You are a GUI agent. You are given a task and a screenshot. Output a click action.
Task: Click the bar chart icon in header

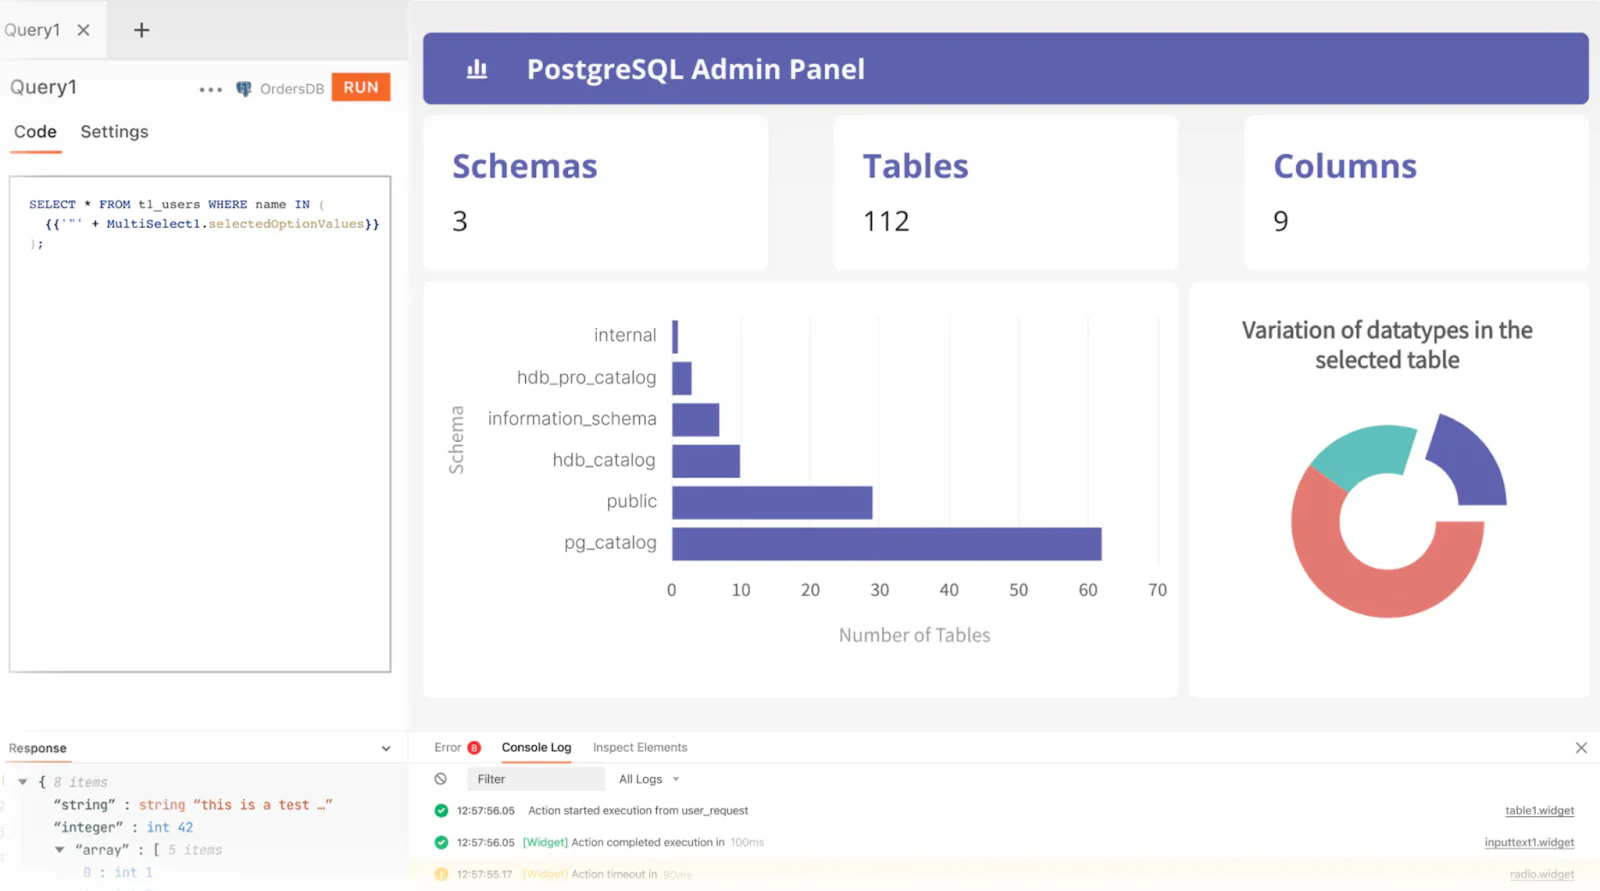(x=477, y=69)
